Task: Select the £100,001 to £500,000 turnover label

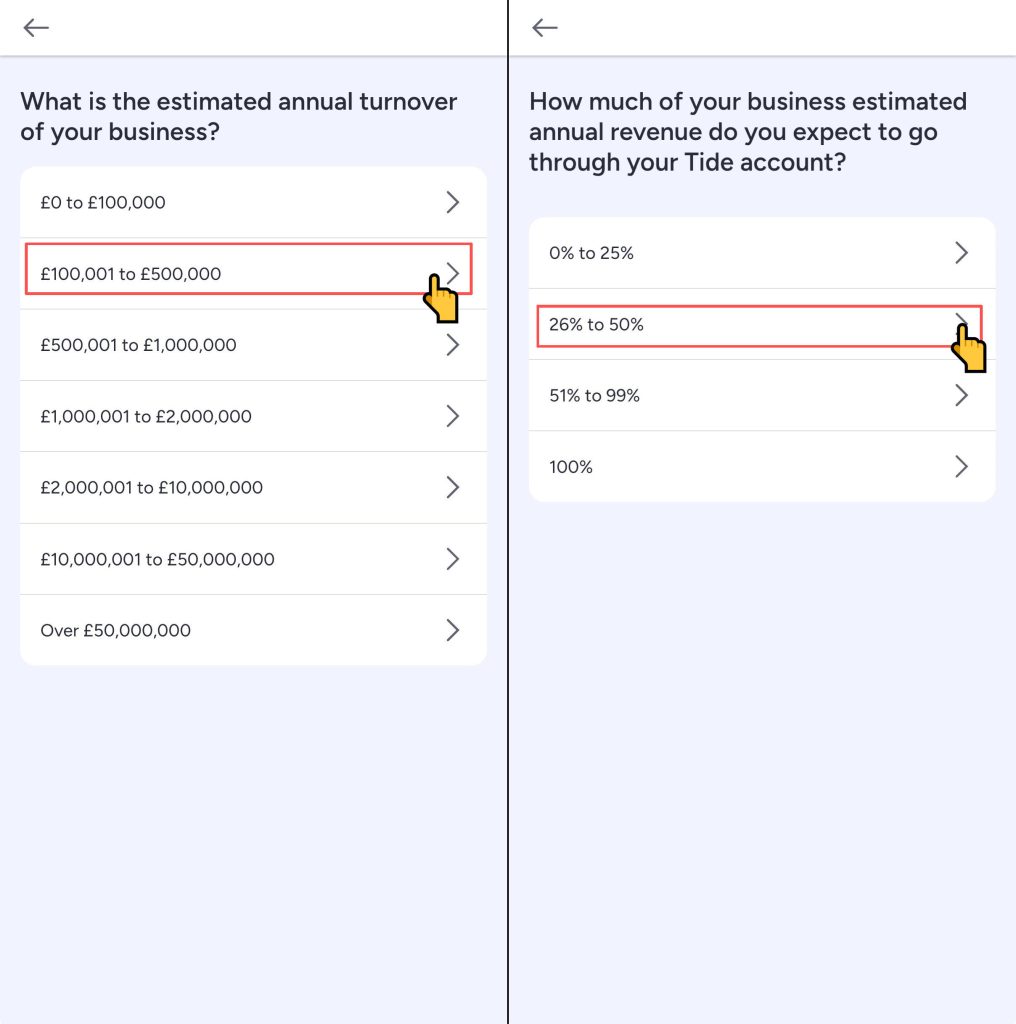Action: pyautogui.click(x=131, y=274)
